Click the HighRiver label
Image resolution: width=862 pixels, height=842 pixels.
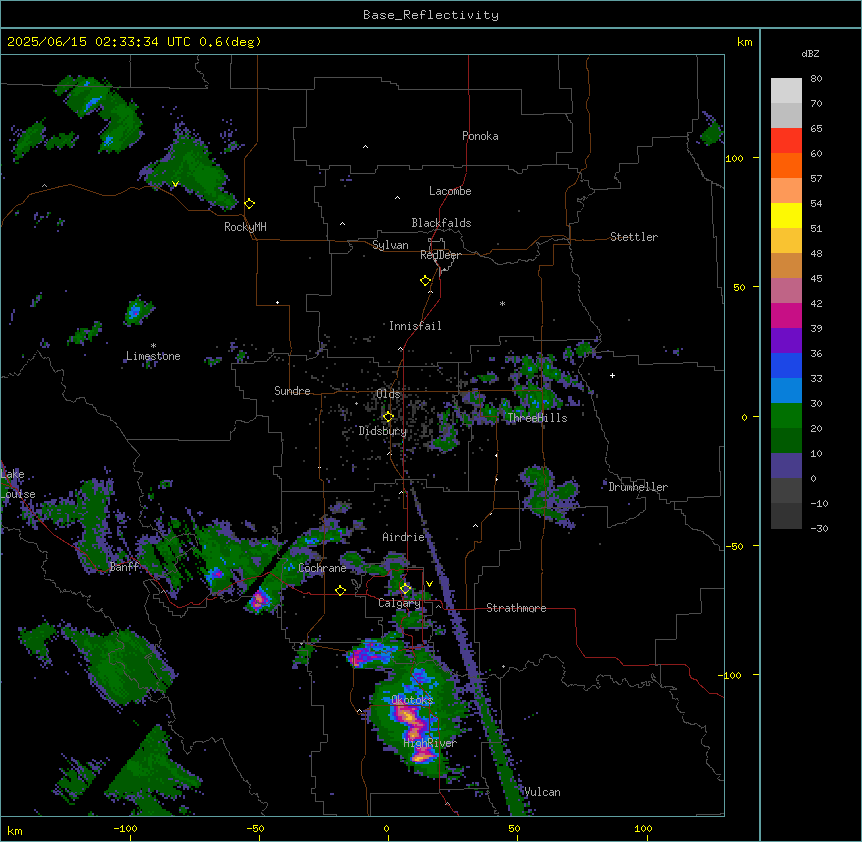(430, 743)
